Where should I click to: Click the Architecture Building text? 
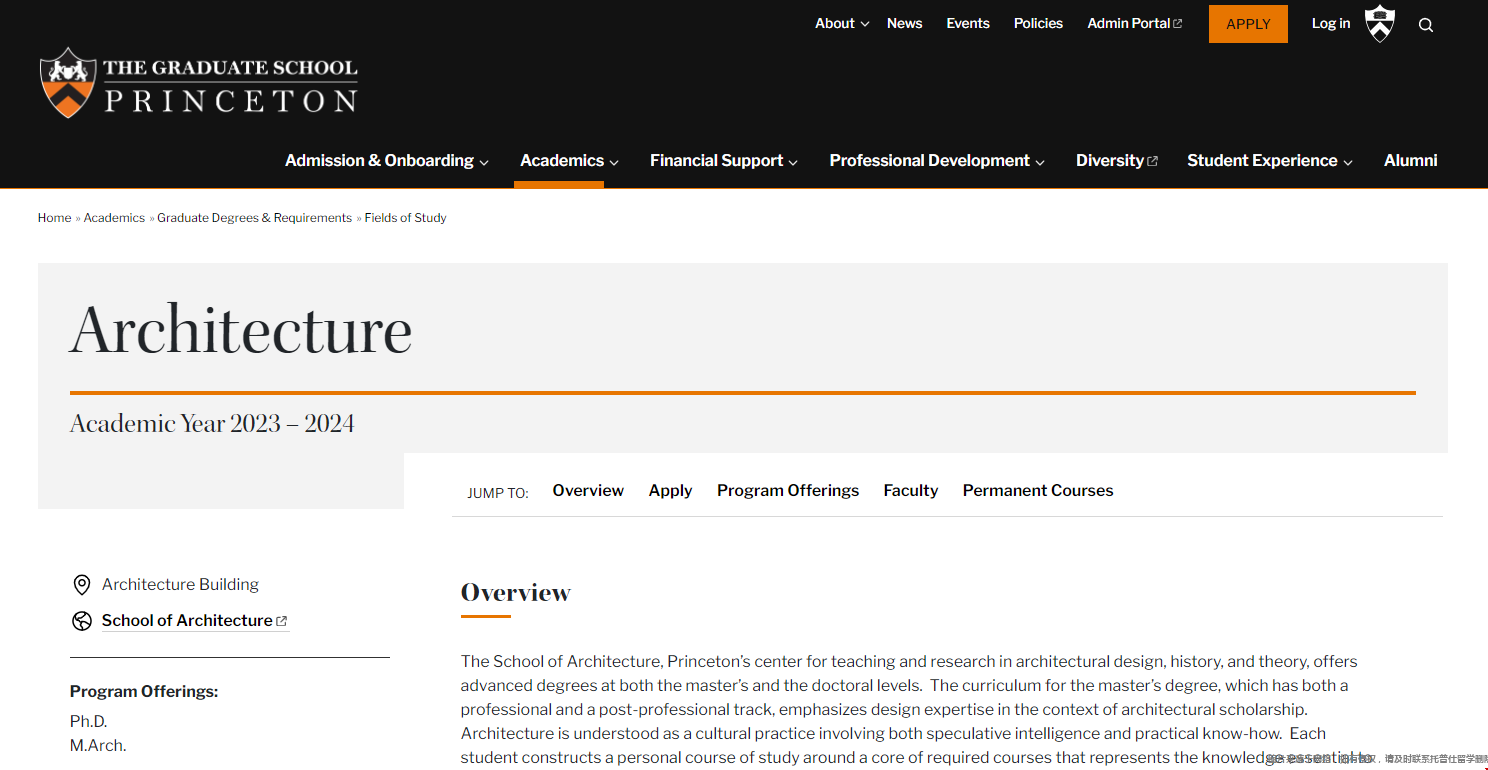coord(180,584)
